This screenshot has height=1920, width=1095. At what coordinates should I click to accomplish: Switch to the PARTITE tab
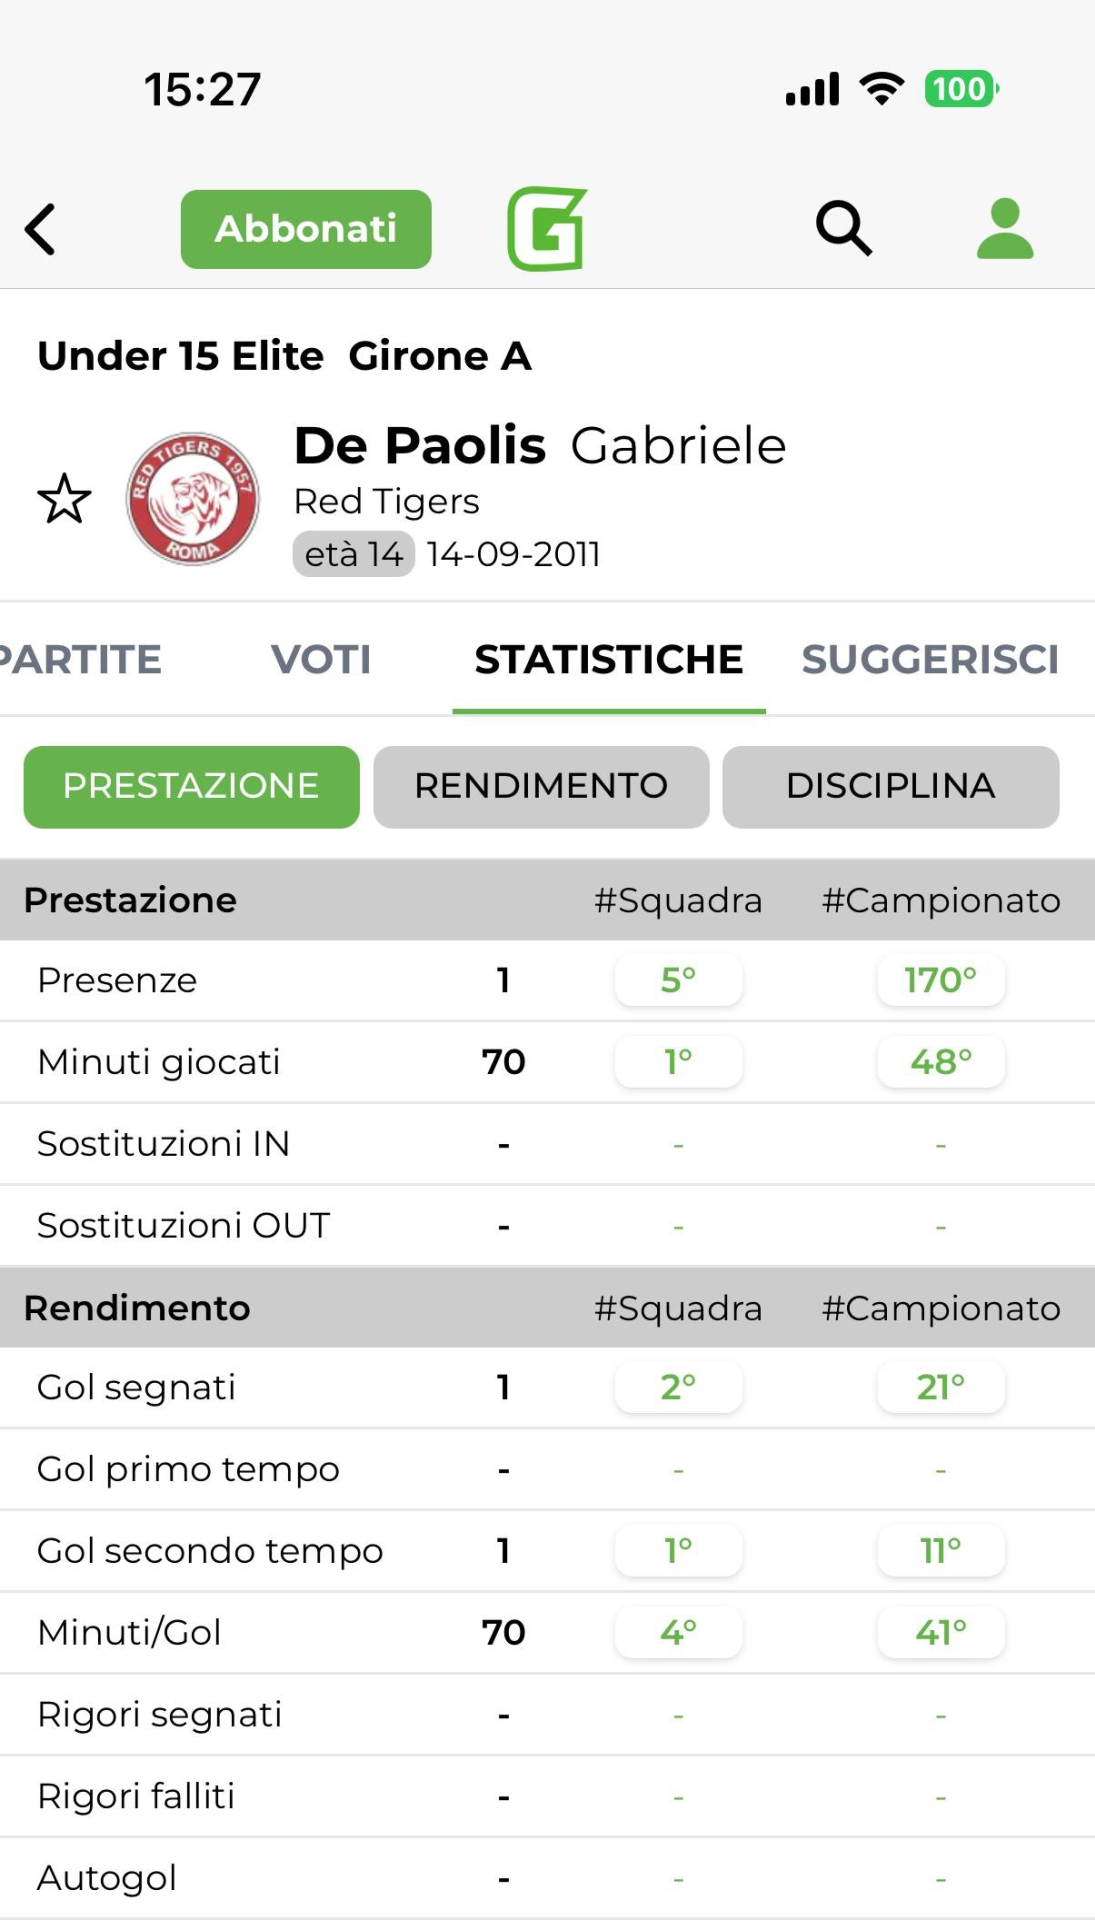80,659
